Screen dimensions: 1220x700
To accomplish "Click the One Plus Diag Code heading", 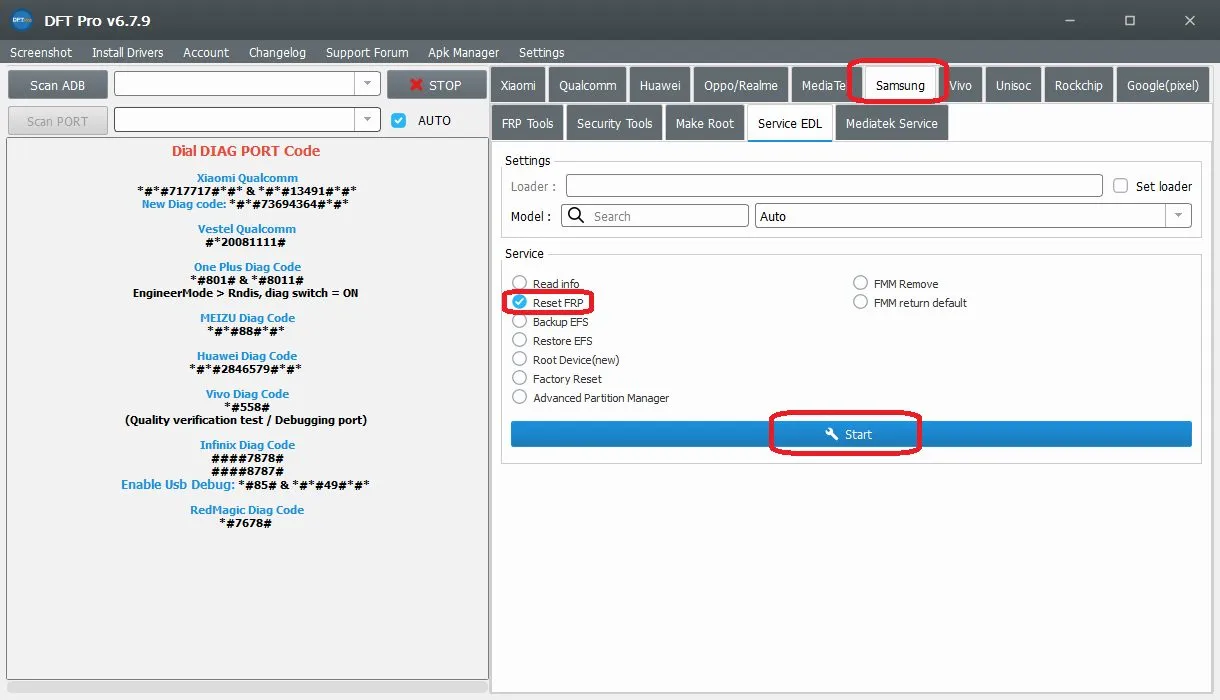I will pyautogui.click(x=247, y=267).
